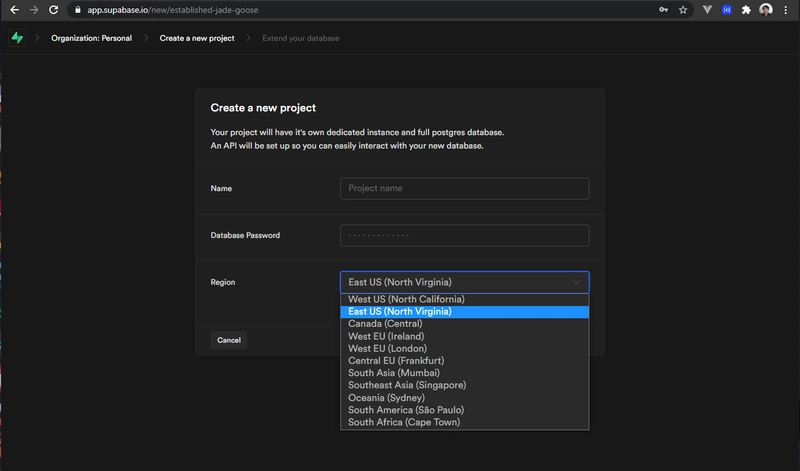This screenshot has width=800, height=471.
Task: Open the saved passwords key icon
Action: pos(663,10)
